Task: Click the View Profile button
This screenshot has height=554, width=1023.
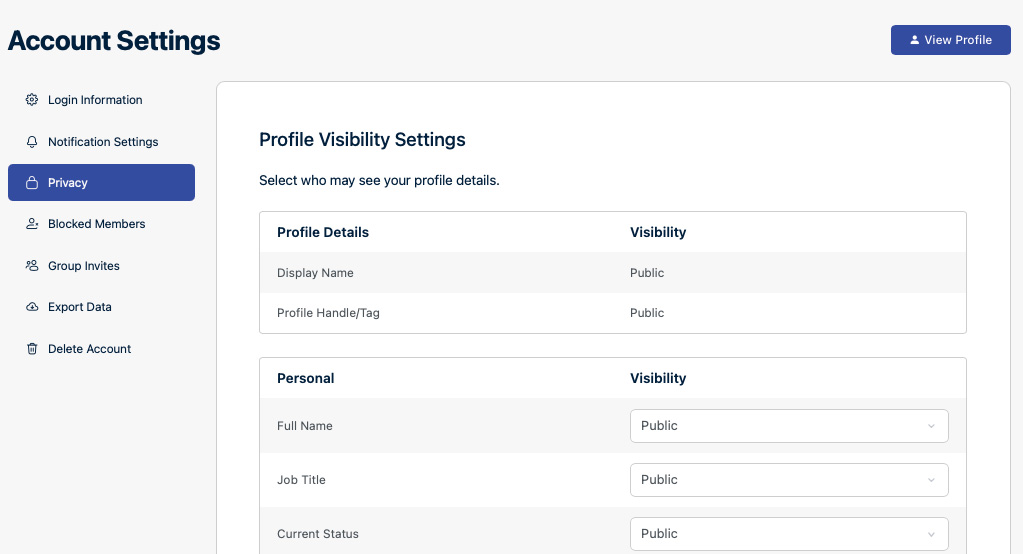Action: [951, 40]
